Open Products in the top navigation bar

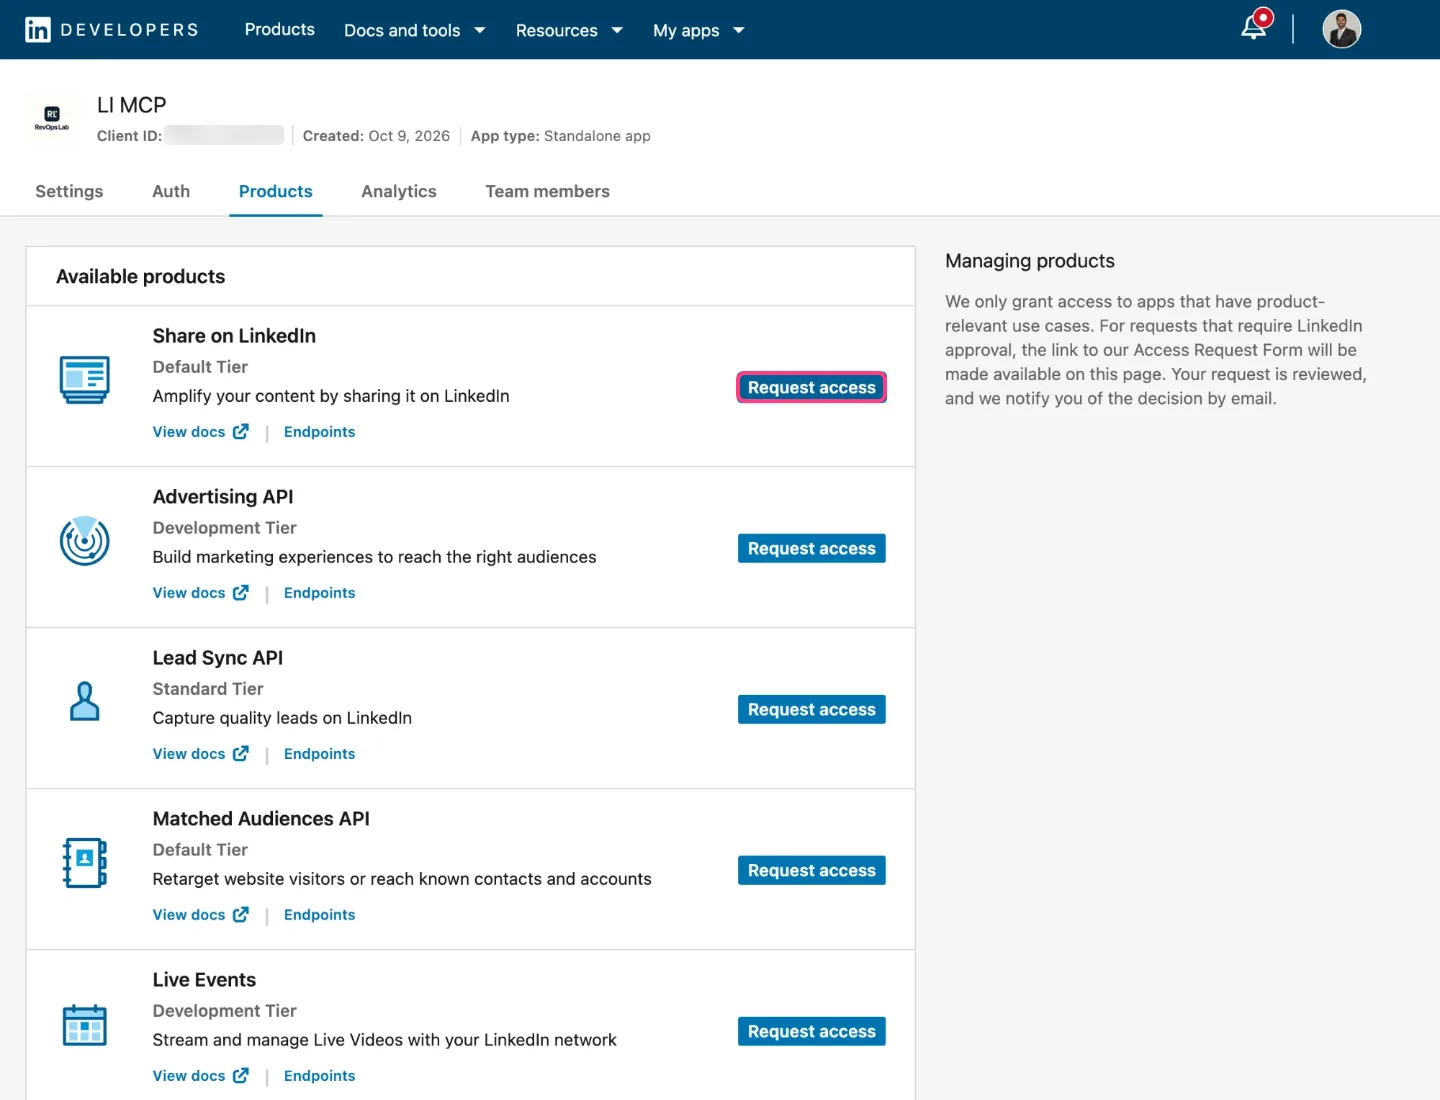point(280,30)
